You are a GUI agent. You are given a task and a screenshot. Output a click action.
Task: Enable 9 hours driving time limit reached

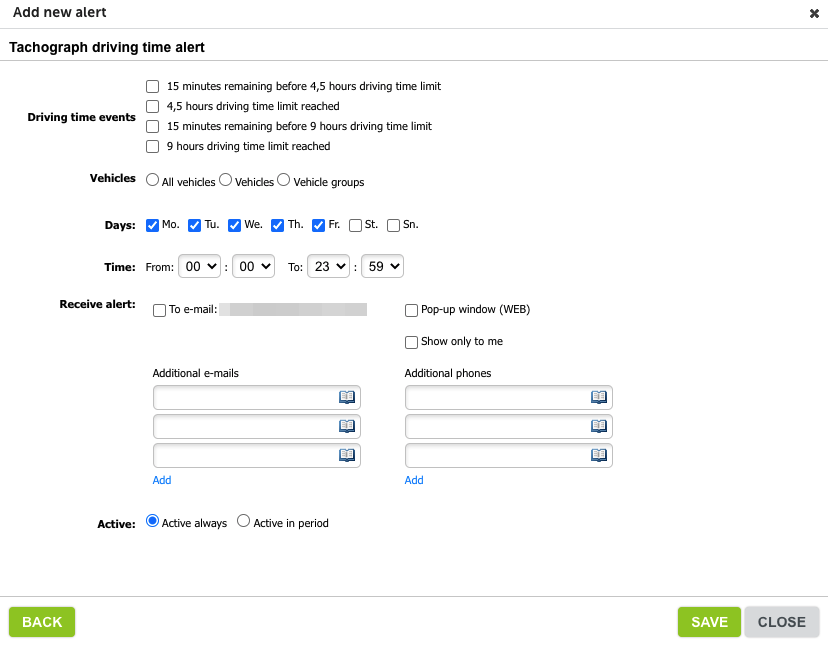[153, 146]
